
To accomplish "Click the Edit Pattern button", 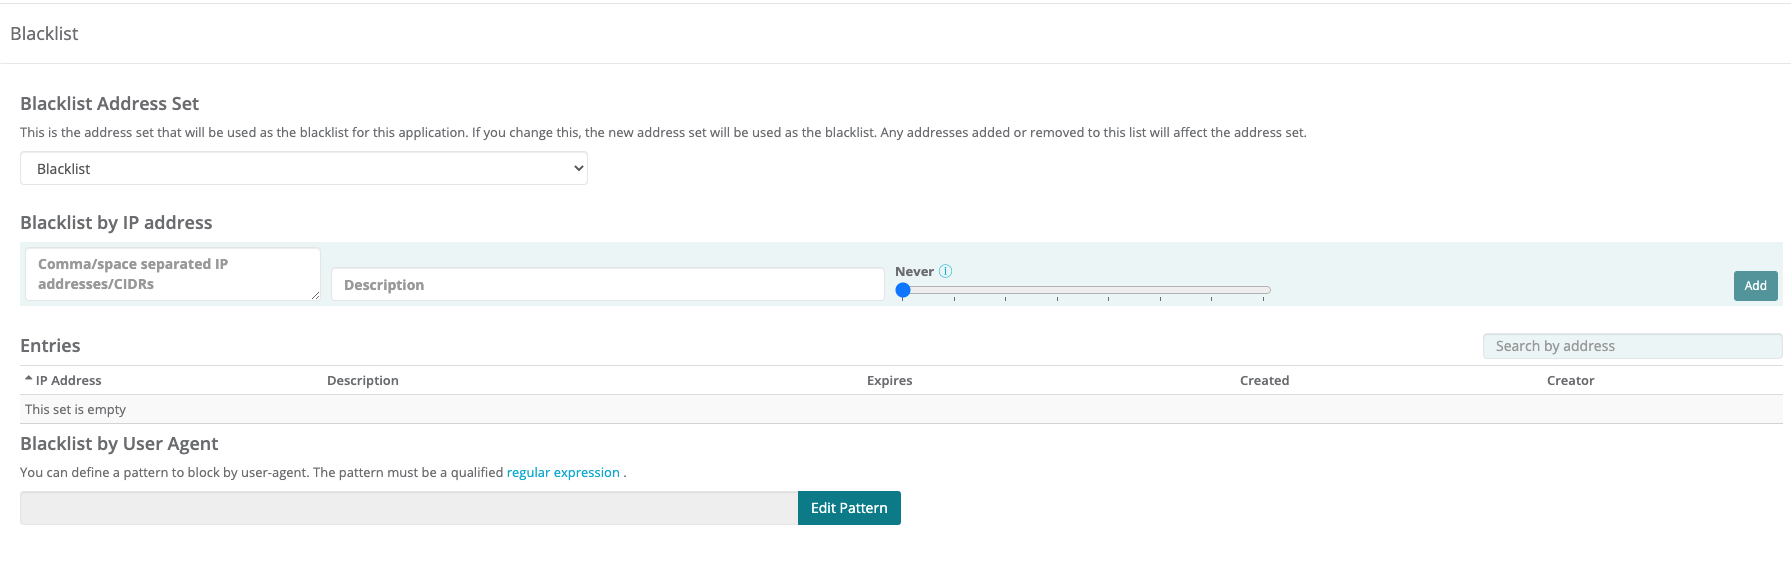I will pos(849,508).
